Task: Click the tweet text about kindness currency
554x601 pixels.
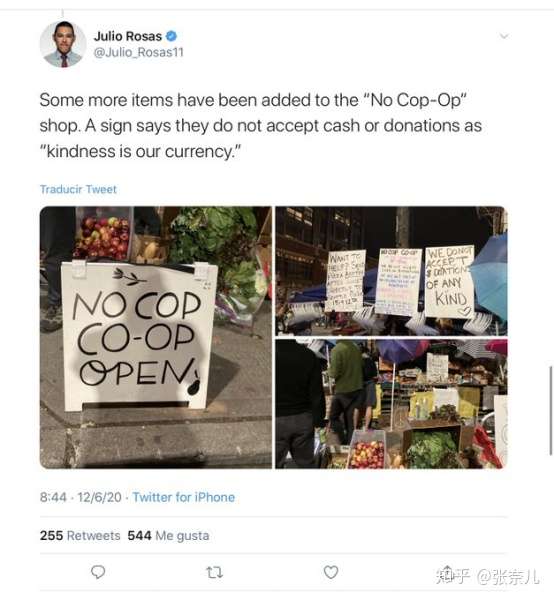Action: coord(261,126)
